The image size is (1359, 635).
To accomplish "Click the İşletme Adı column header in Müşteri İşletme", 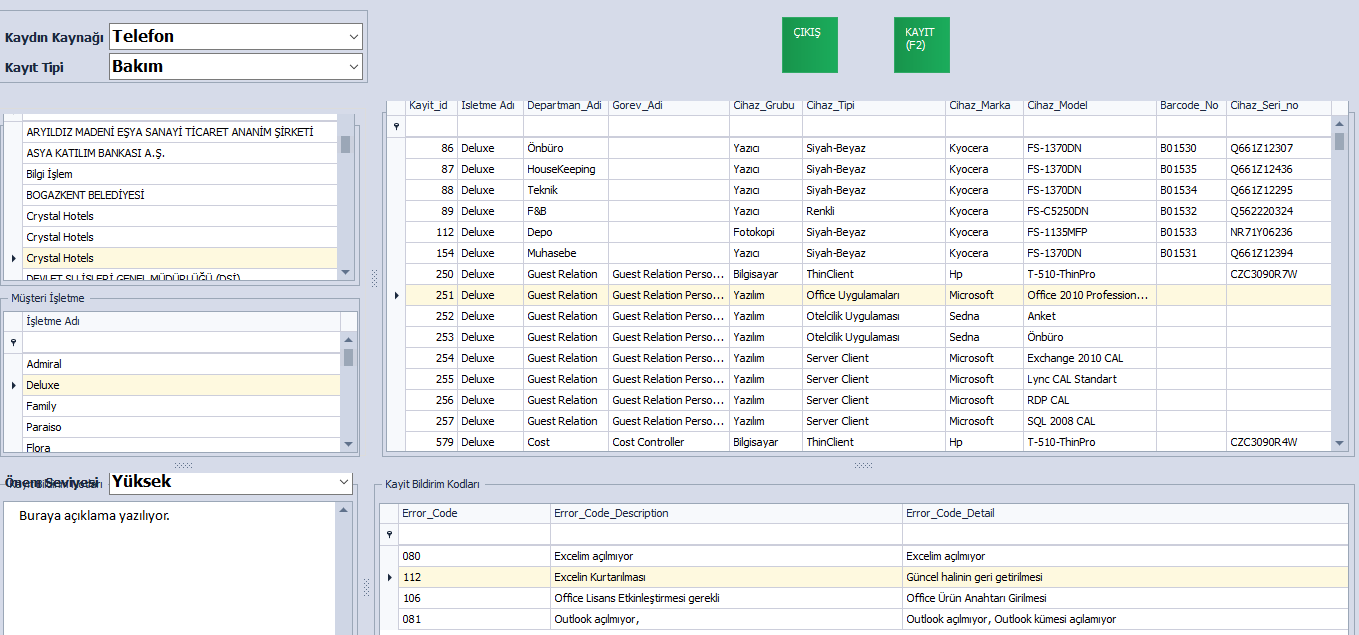I will point(182,321).
